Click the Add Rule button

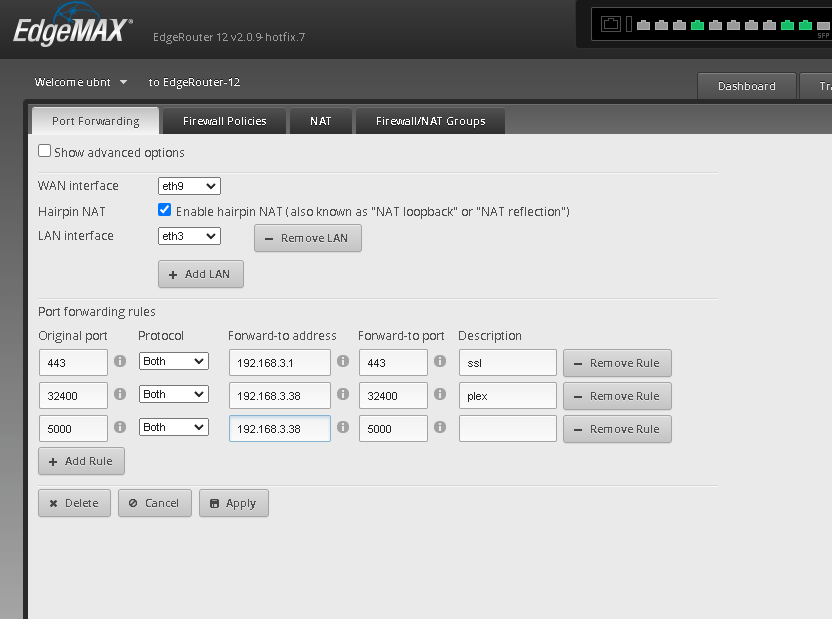pos(81,461)
